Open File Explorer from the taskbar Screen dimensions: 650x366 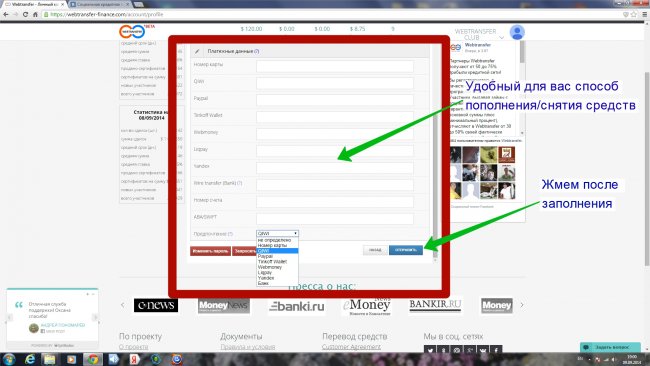[50, 359]
